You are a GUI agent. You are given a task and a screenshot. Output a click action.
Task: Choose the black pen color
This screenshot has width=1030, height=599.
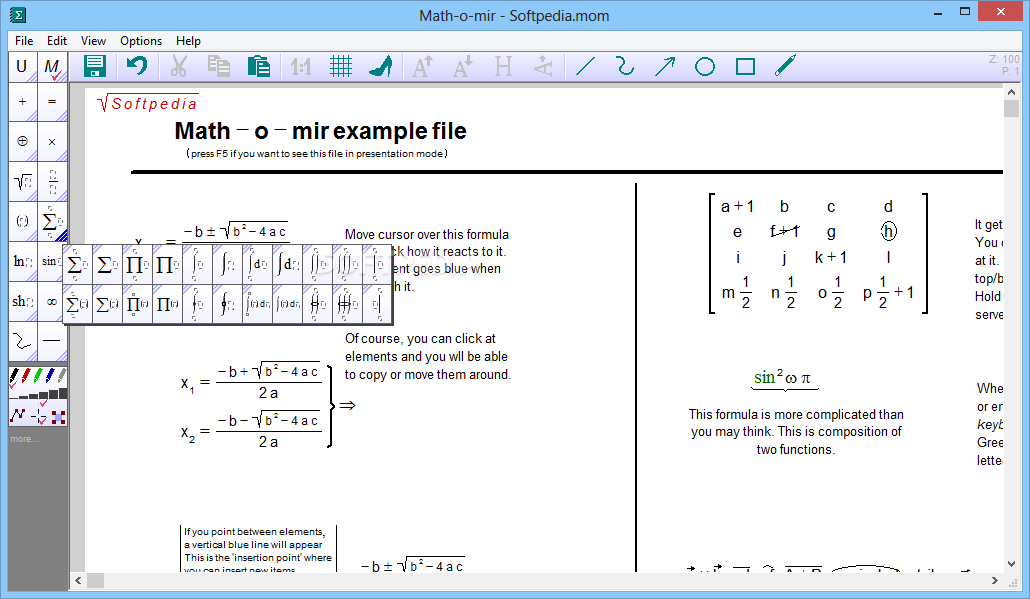[14, 376]
